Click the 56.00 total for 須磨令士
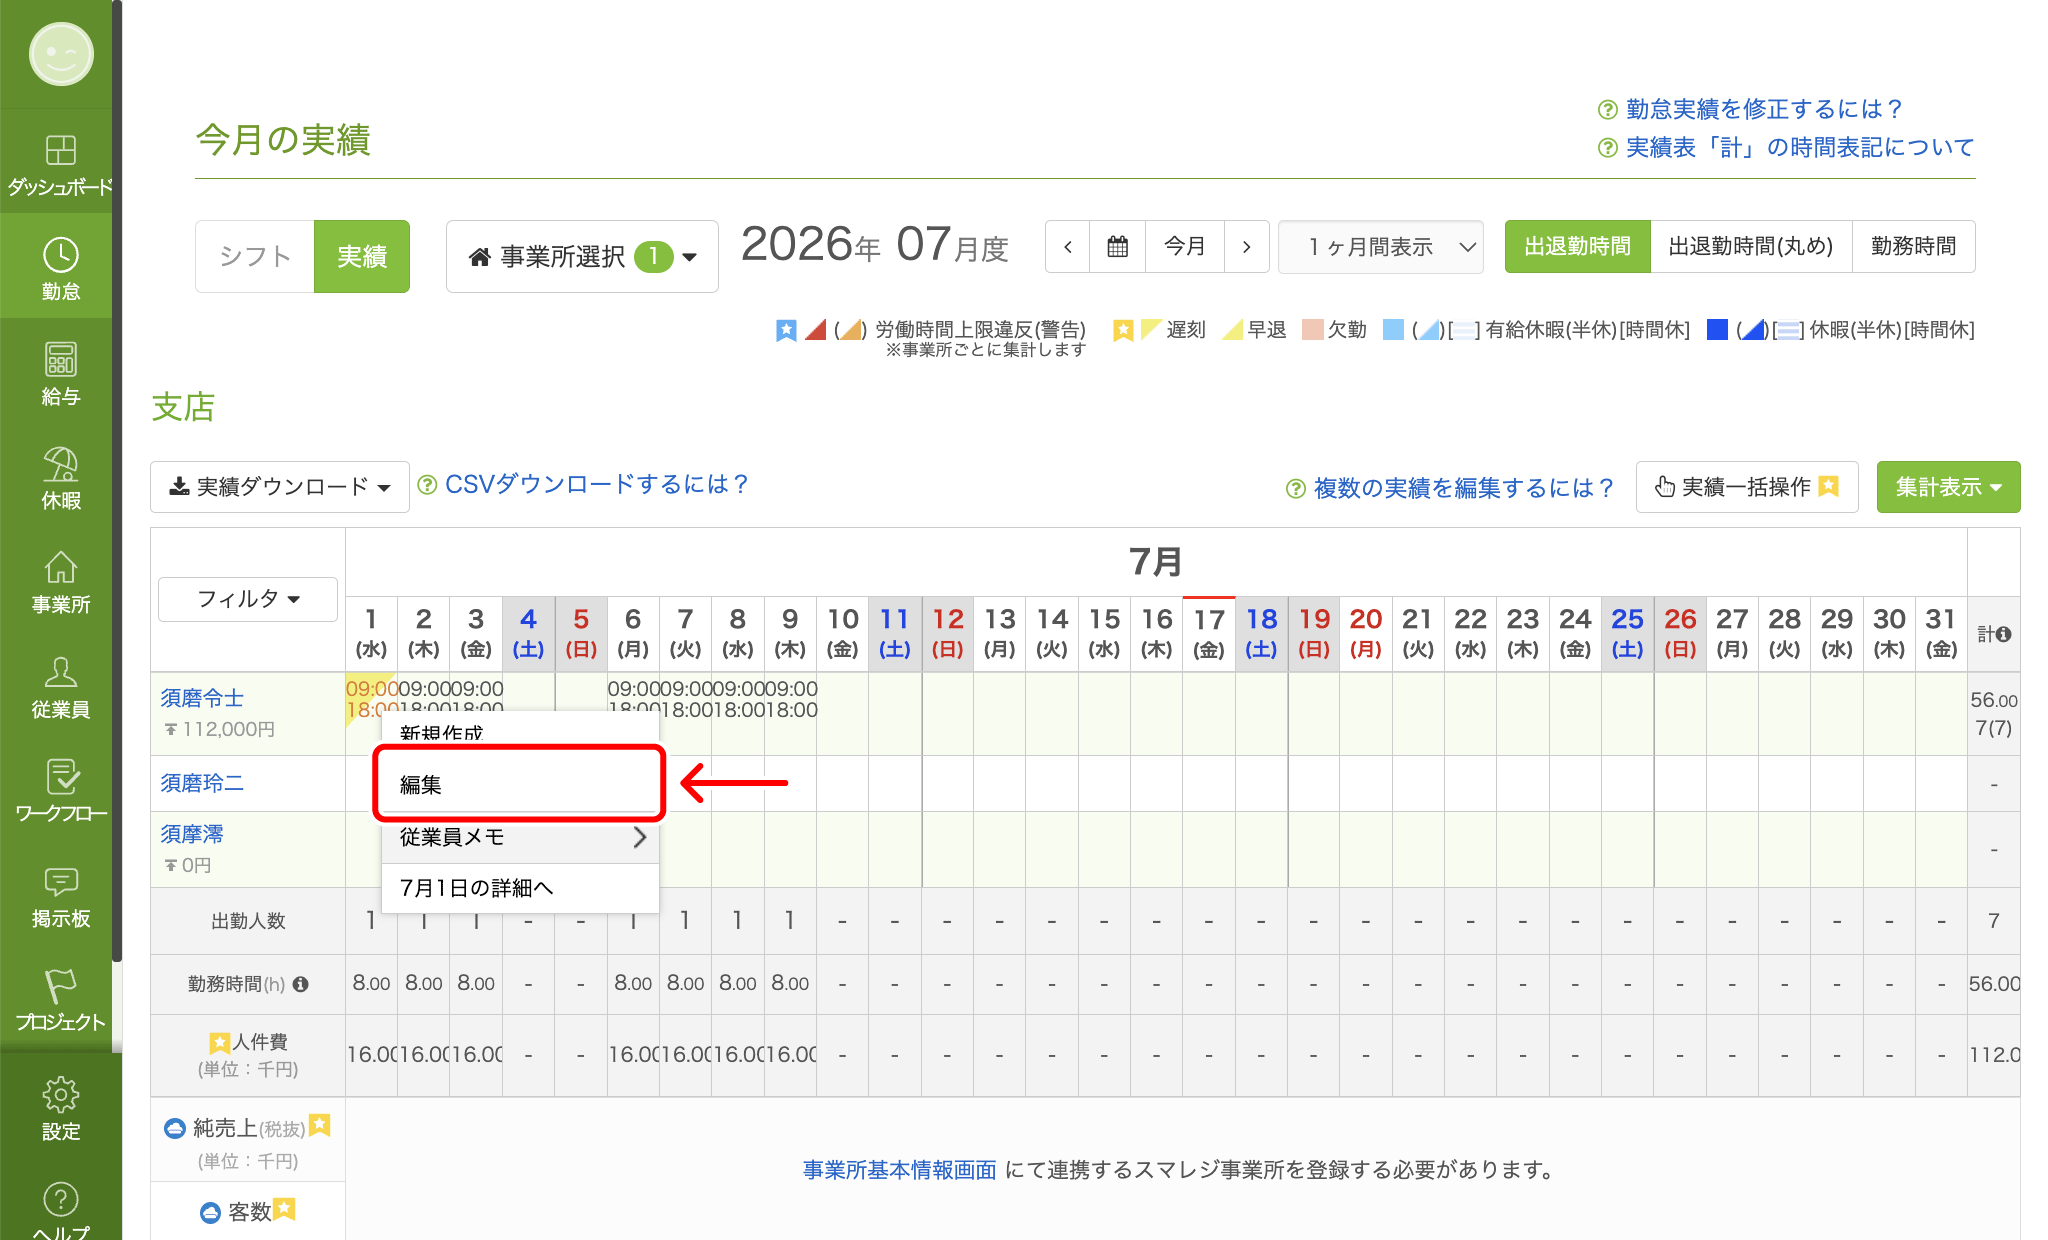This screenshot has height=1240, width=2048. coord(1993,700)
